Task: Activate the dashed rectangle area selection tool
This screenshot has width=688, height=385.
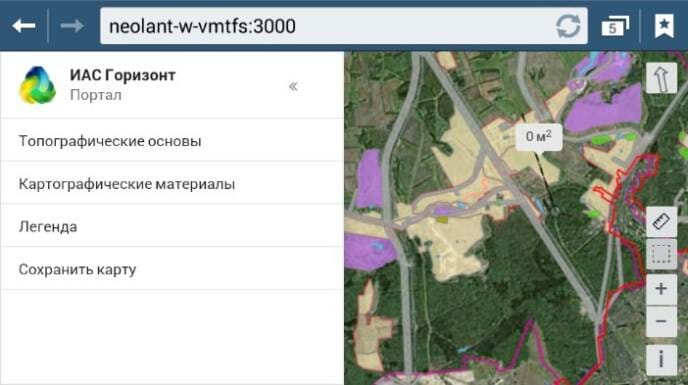Action: pyautogui.click(x=661, y=254)
